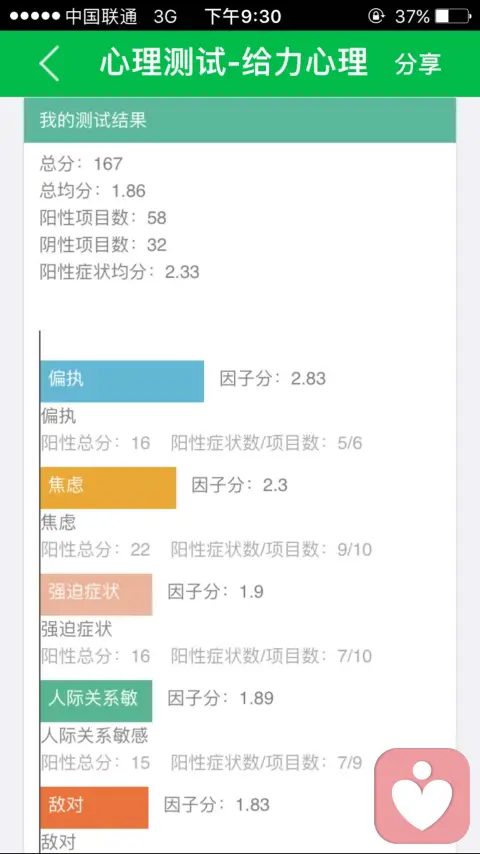Select the green 人际关系敏 bar
The height and width of the screenshot is (854, 480).
(x=96, y=700)
